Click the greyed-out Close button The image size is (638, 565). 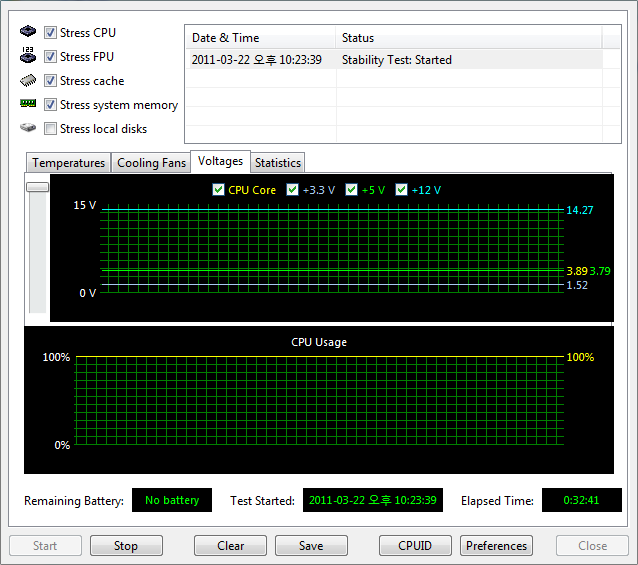[592, 545]
